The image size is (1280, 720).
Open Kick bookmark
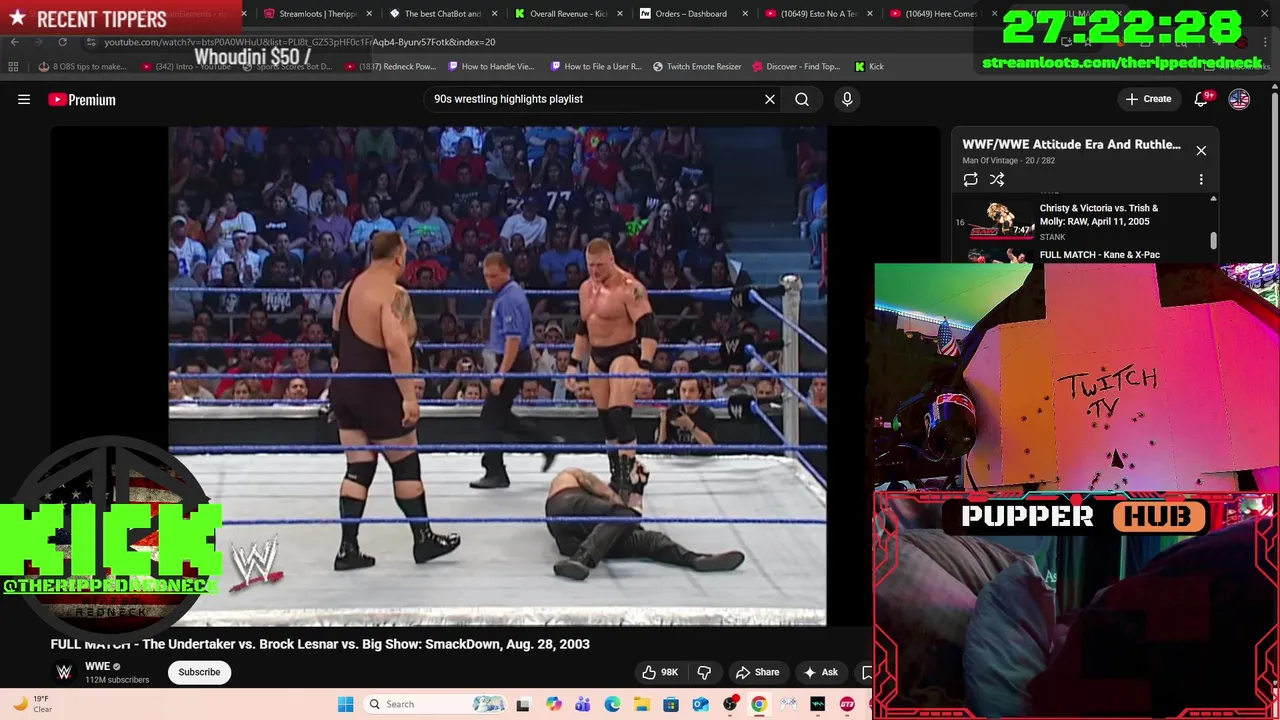point(869,67)
